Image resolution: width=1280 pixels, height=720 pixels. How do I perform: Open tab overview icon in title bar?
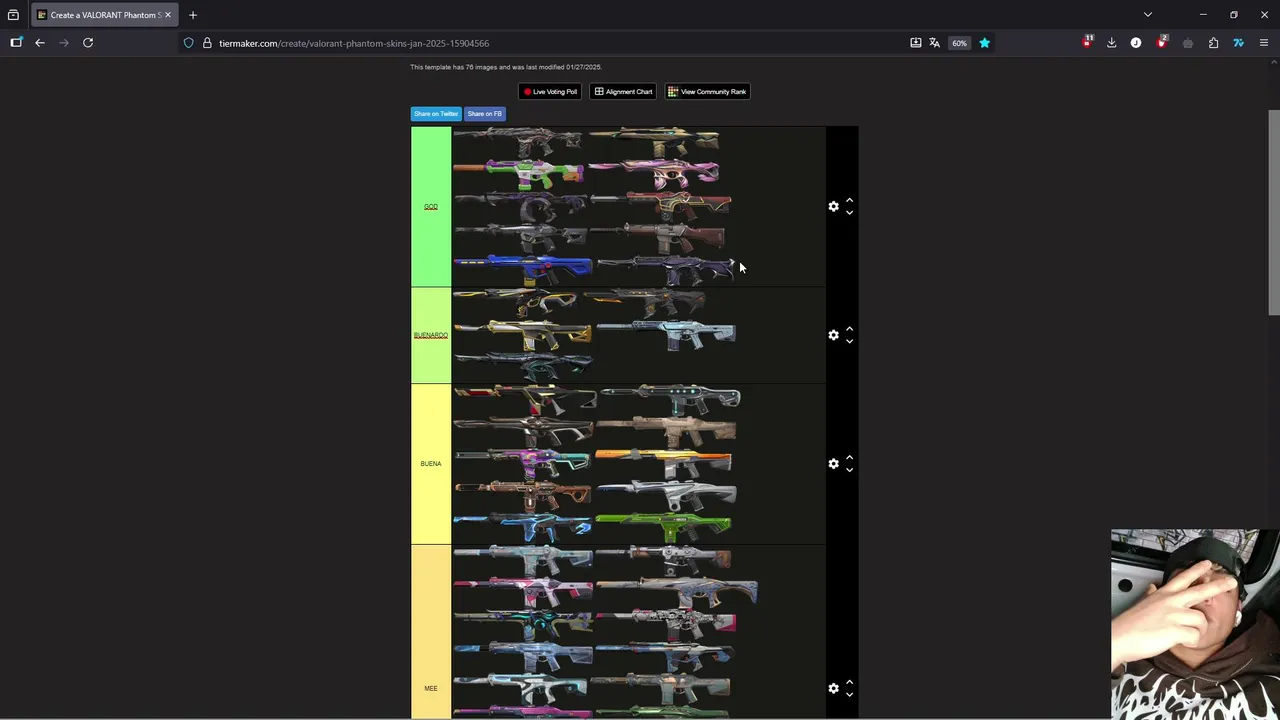coord(13,15)
